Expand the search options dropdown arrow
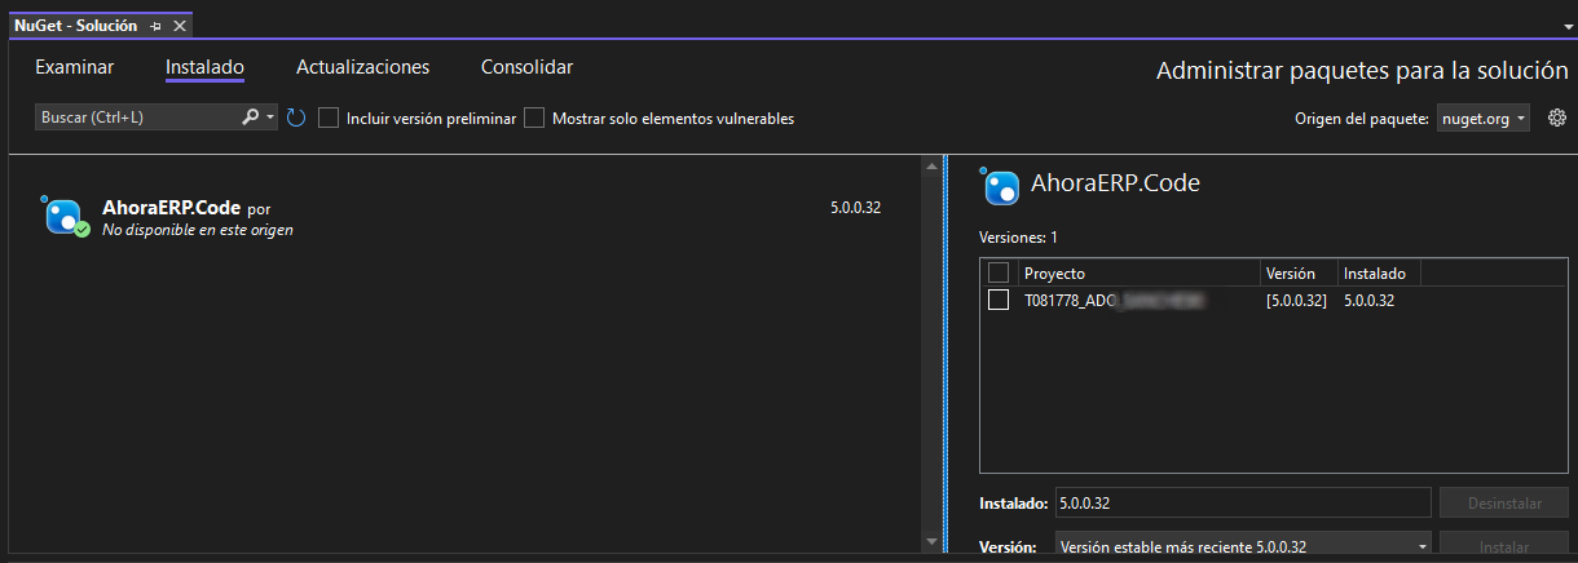This screenshot has height=563, width=1578. point(270,117)
